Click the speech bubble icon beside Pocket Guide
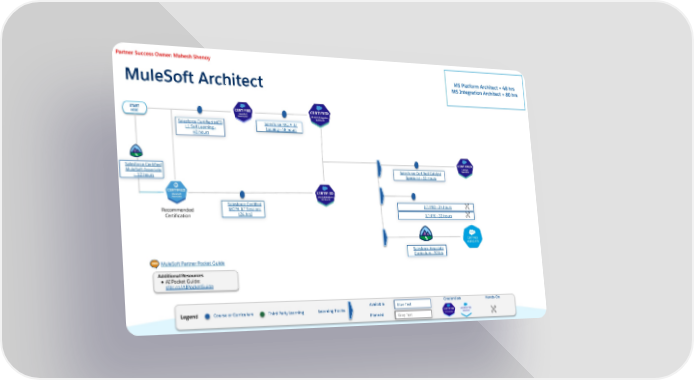Image resolution: width=694 pixels, height=380 pixels. (x=154, y=264)
